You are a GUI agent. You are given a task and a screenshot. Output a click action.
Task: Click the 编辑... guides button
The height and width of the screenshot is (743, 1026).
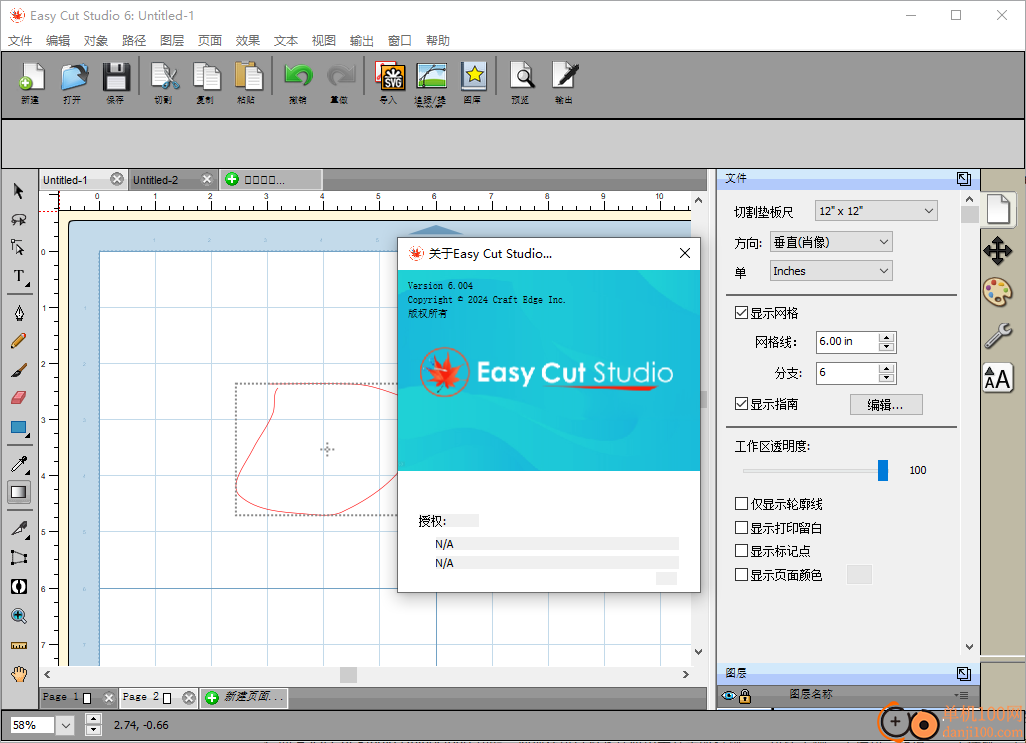[886, 405]
